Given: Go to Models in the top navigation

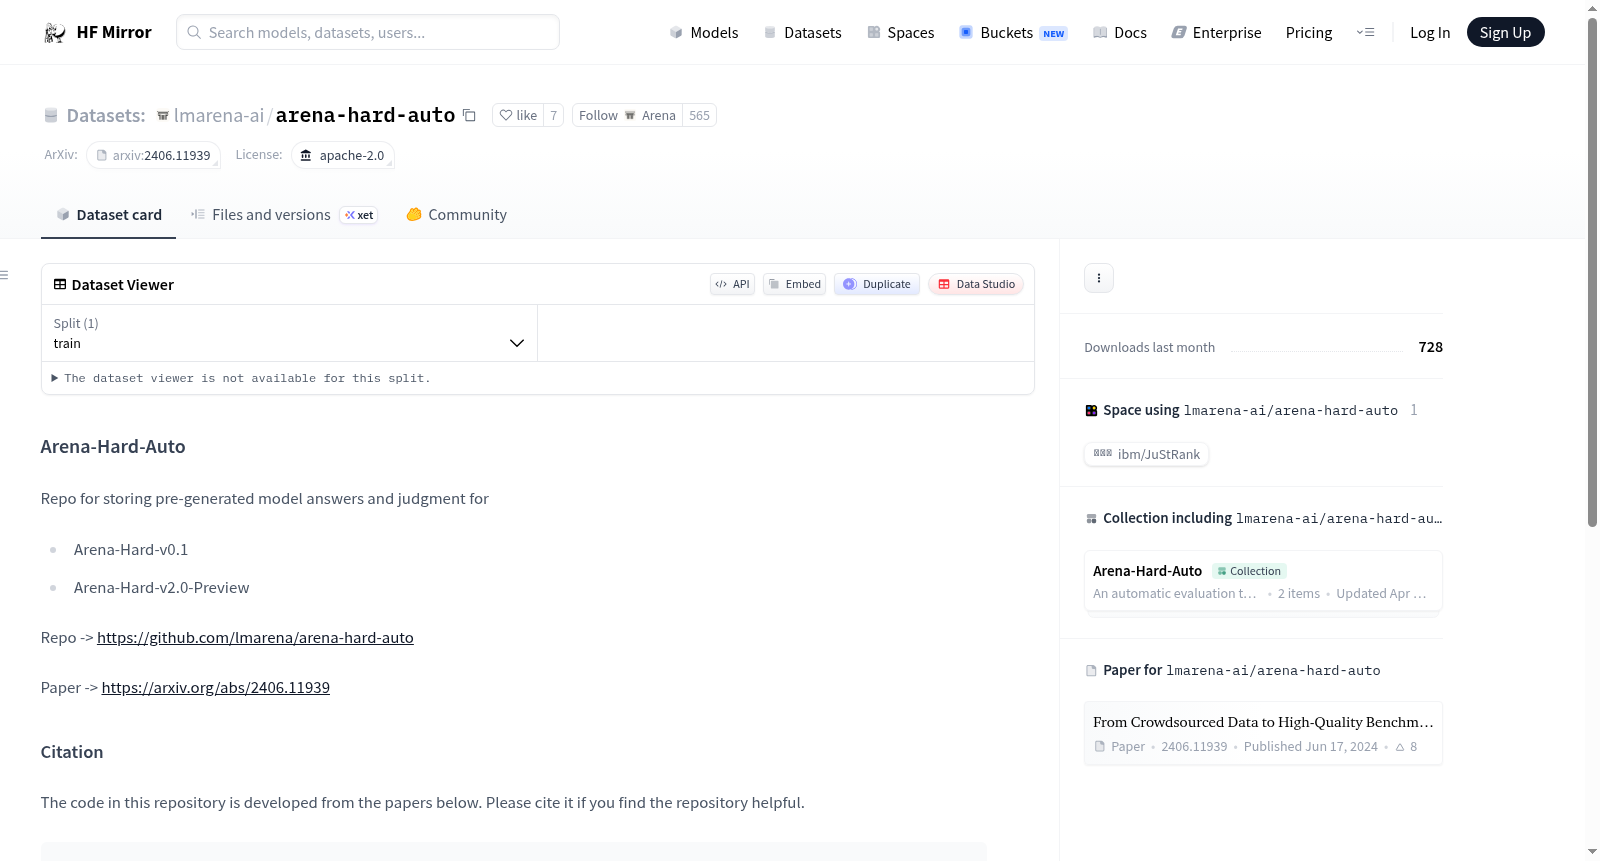Looking at the screenshot, I should [704, 33].
